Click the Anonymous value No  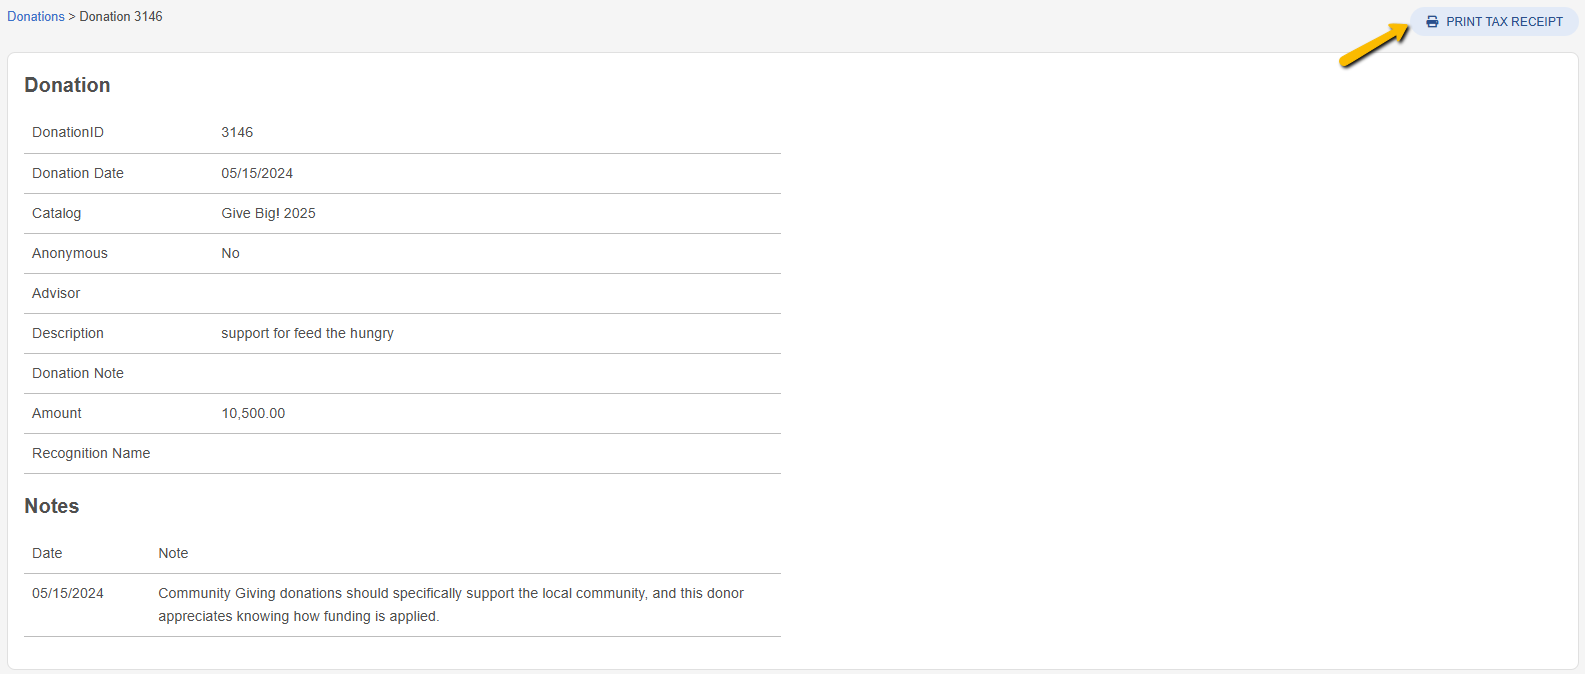[230, 253]
